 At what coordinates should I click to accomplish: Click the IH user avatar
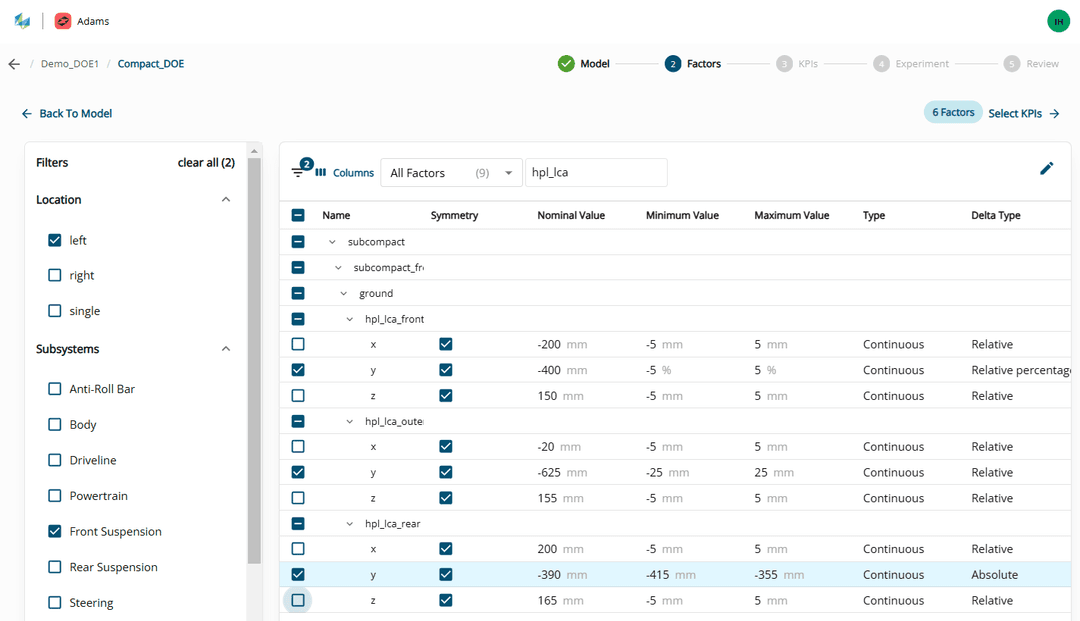pyautogui.click(x=1058, y=21)
